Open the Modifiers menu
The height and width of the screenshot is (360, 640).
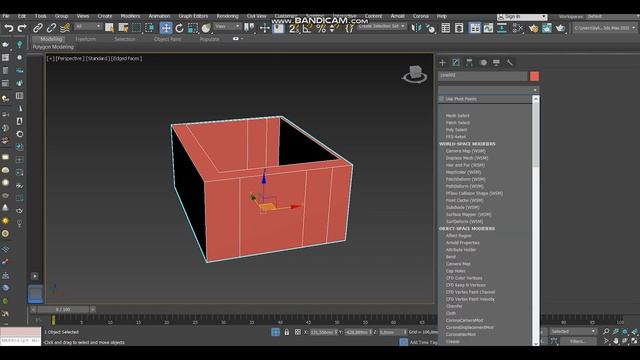click(130, 16)
